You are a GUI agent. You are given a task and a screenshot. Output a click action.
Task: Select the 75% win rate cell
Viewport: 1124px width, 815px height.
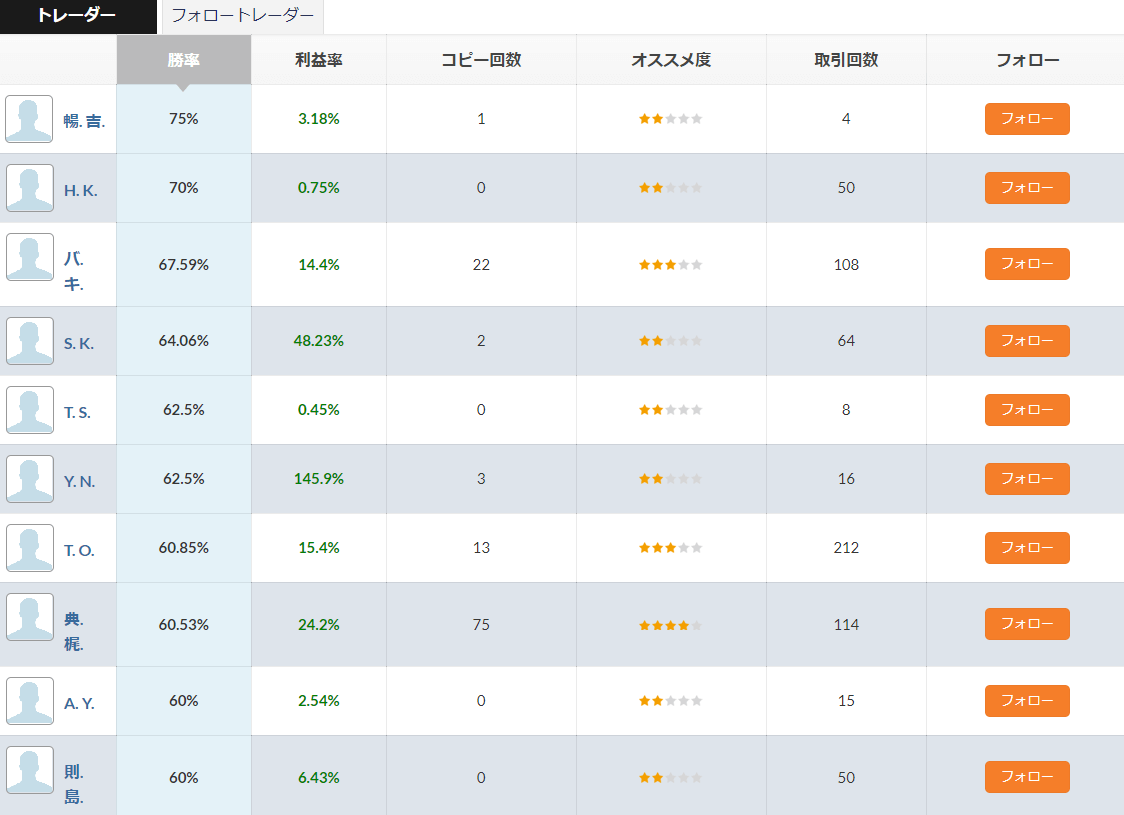tap(184, 119)
